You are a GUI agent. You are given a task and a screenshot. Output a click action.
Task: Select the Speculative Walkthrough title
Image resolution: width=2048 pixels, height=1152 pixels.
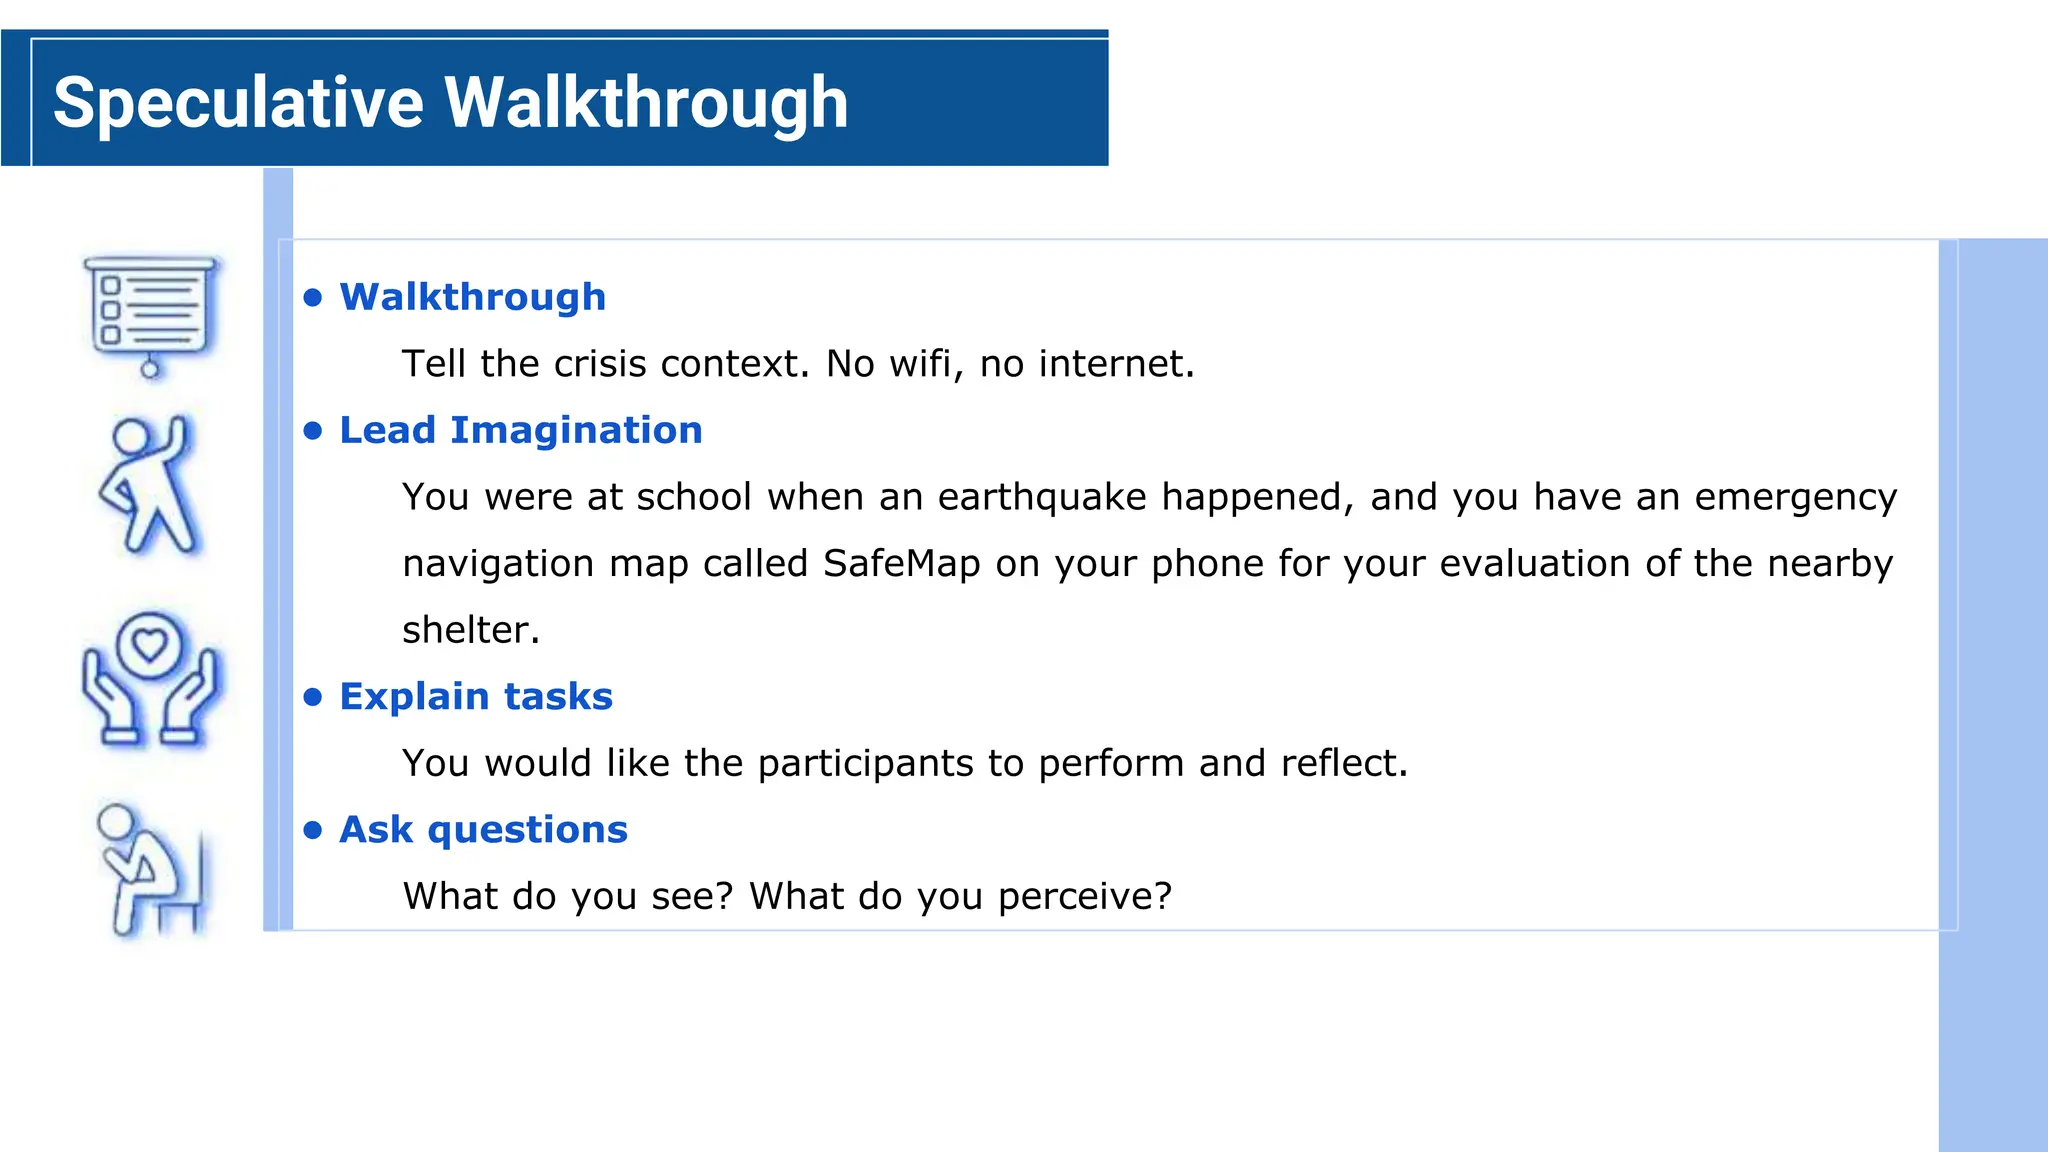coord(450,102)
